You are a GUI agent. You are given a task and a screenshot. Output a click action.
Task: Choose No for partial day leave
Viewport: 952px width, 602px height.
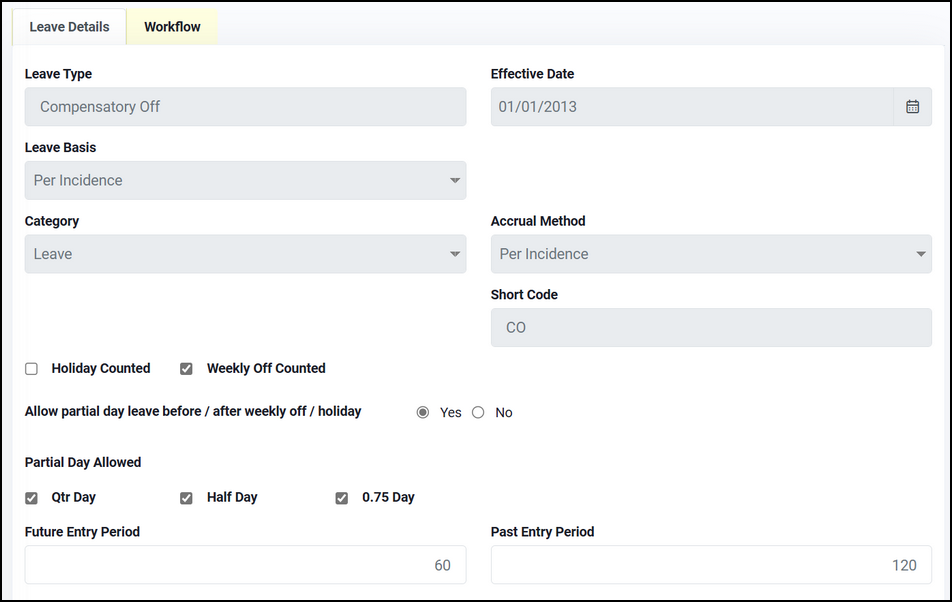478,413
